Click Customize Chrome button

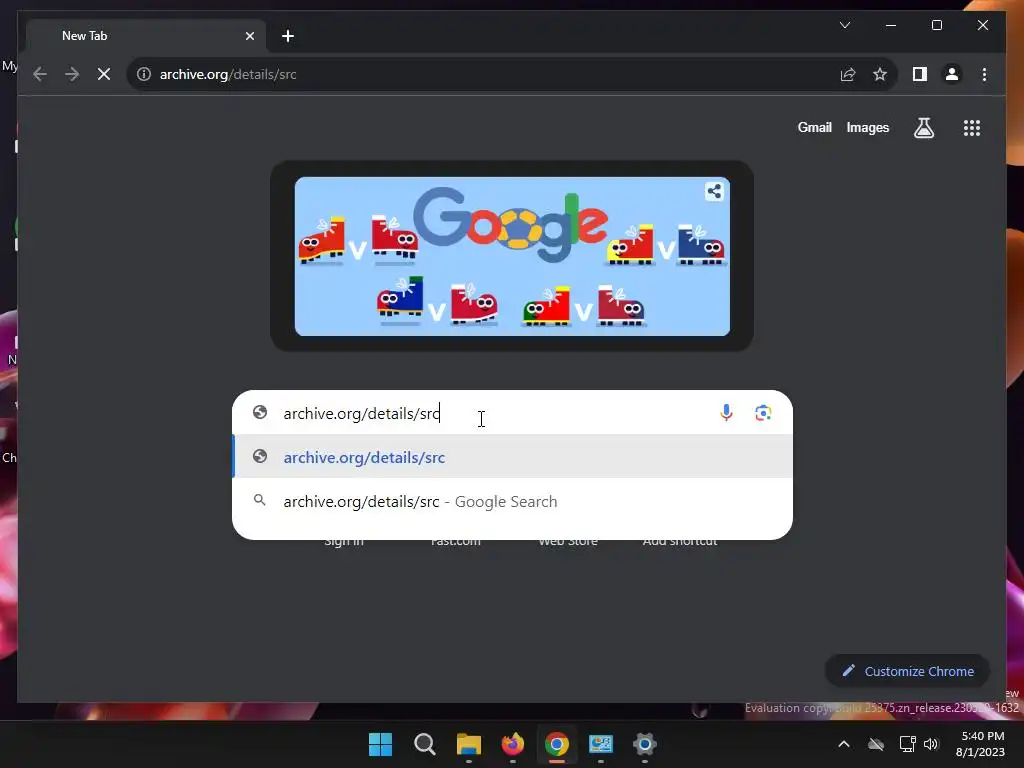[x=907, y=671]
